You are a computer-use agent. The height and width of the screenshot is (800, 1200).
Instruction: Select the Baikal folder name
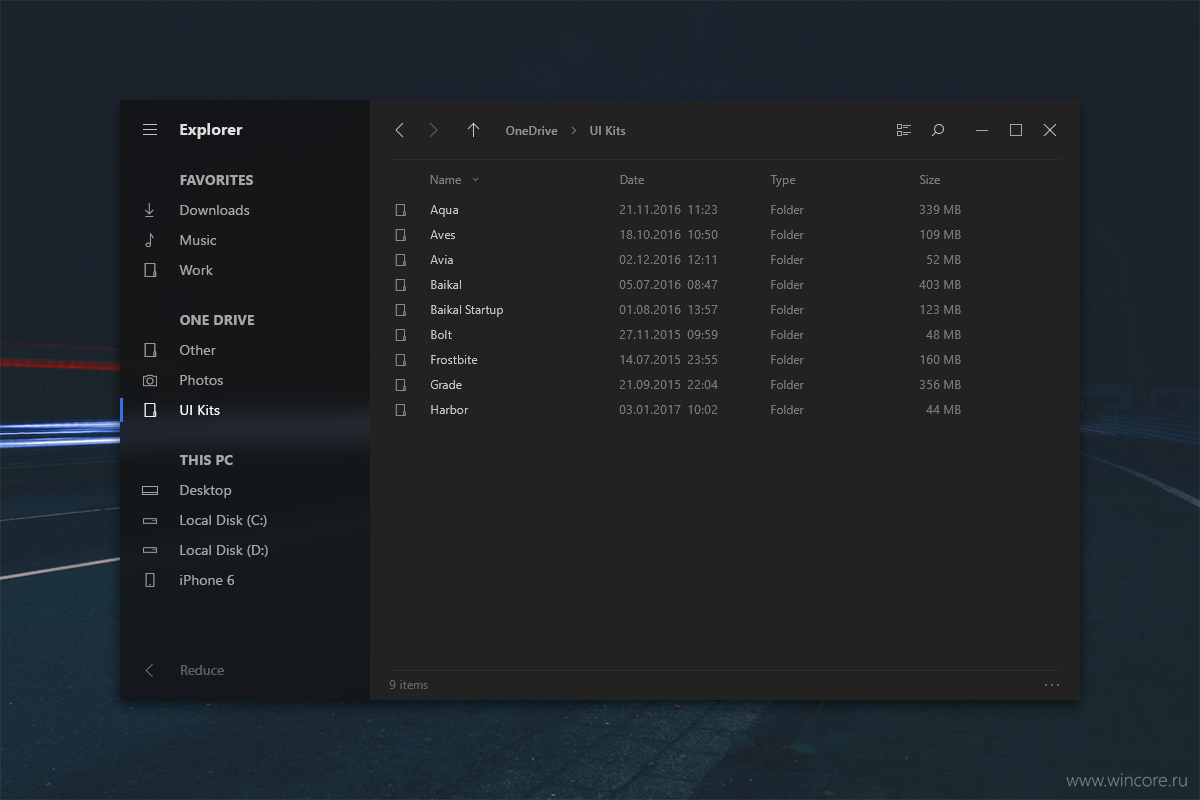click(446, 285)
